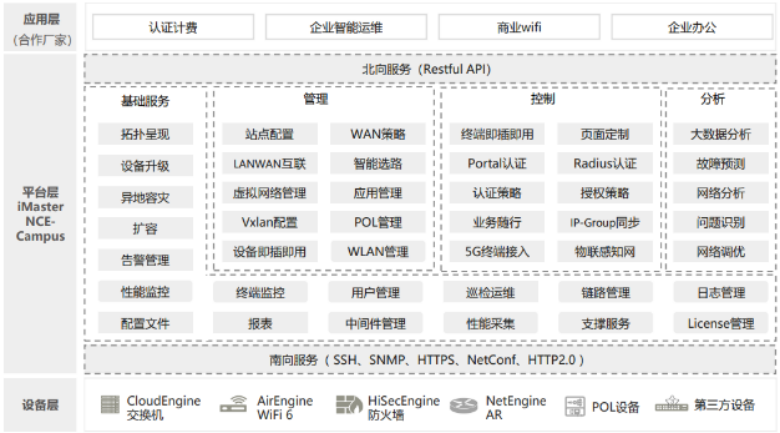Image resolution: width=780 pixels, height=433 pixels.
Task: Click the WAN策略 box
Action: [x=378, y=134]
